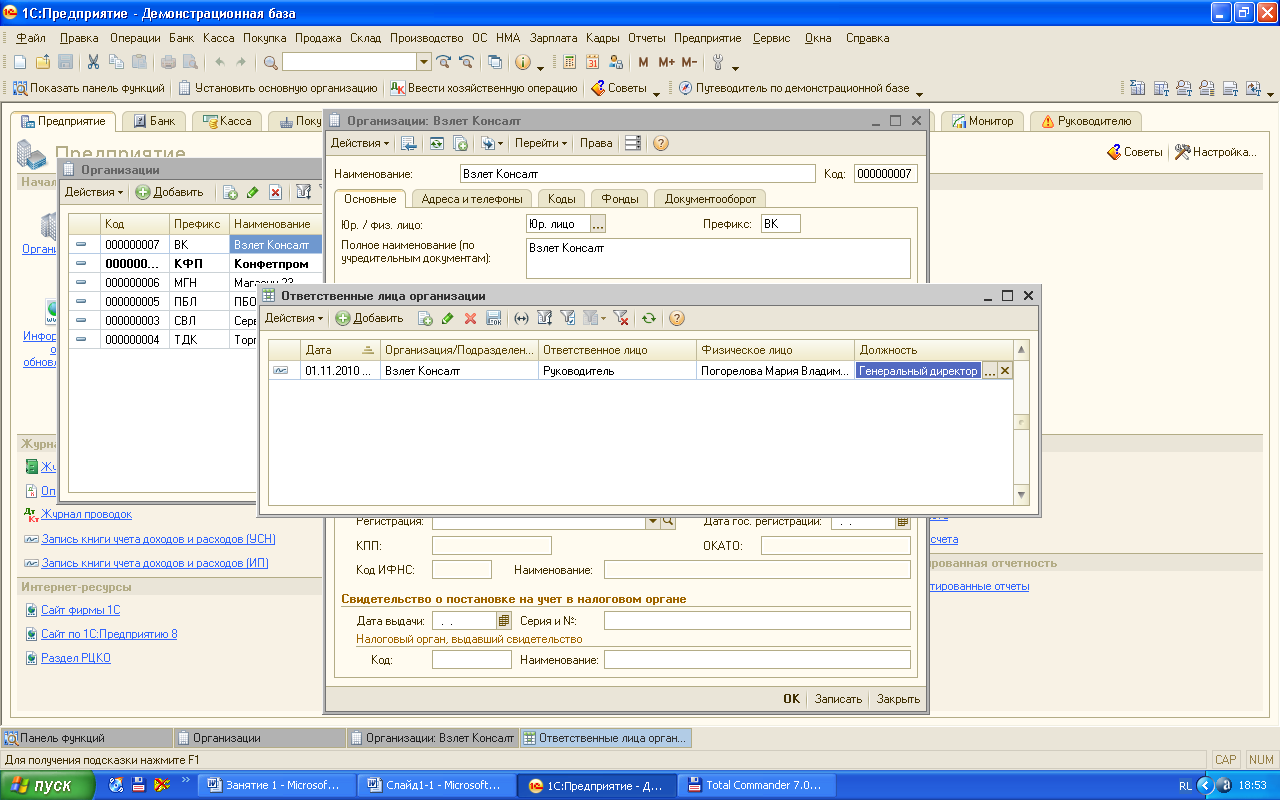Image resolution: width=1280 pixels, height=800 pixels.
Task: Open the Сайт фирмы 1С link
Action: coord(80,610)
